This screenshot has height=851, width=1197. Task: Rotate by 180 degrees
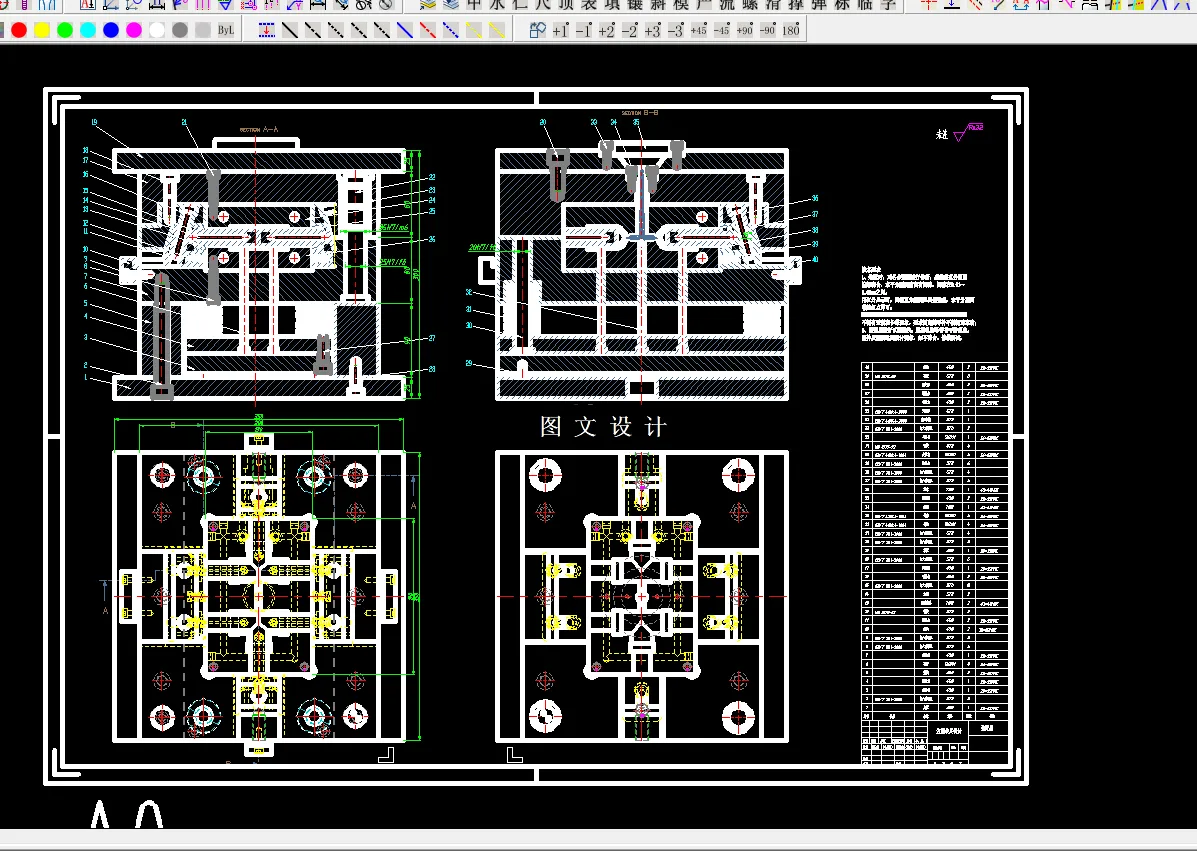[x=791, y=30]
